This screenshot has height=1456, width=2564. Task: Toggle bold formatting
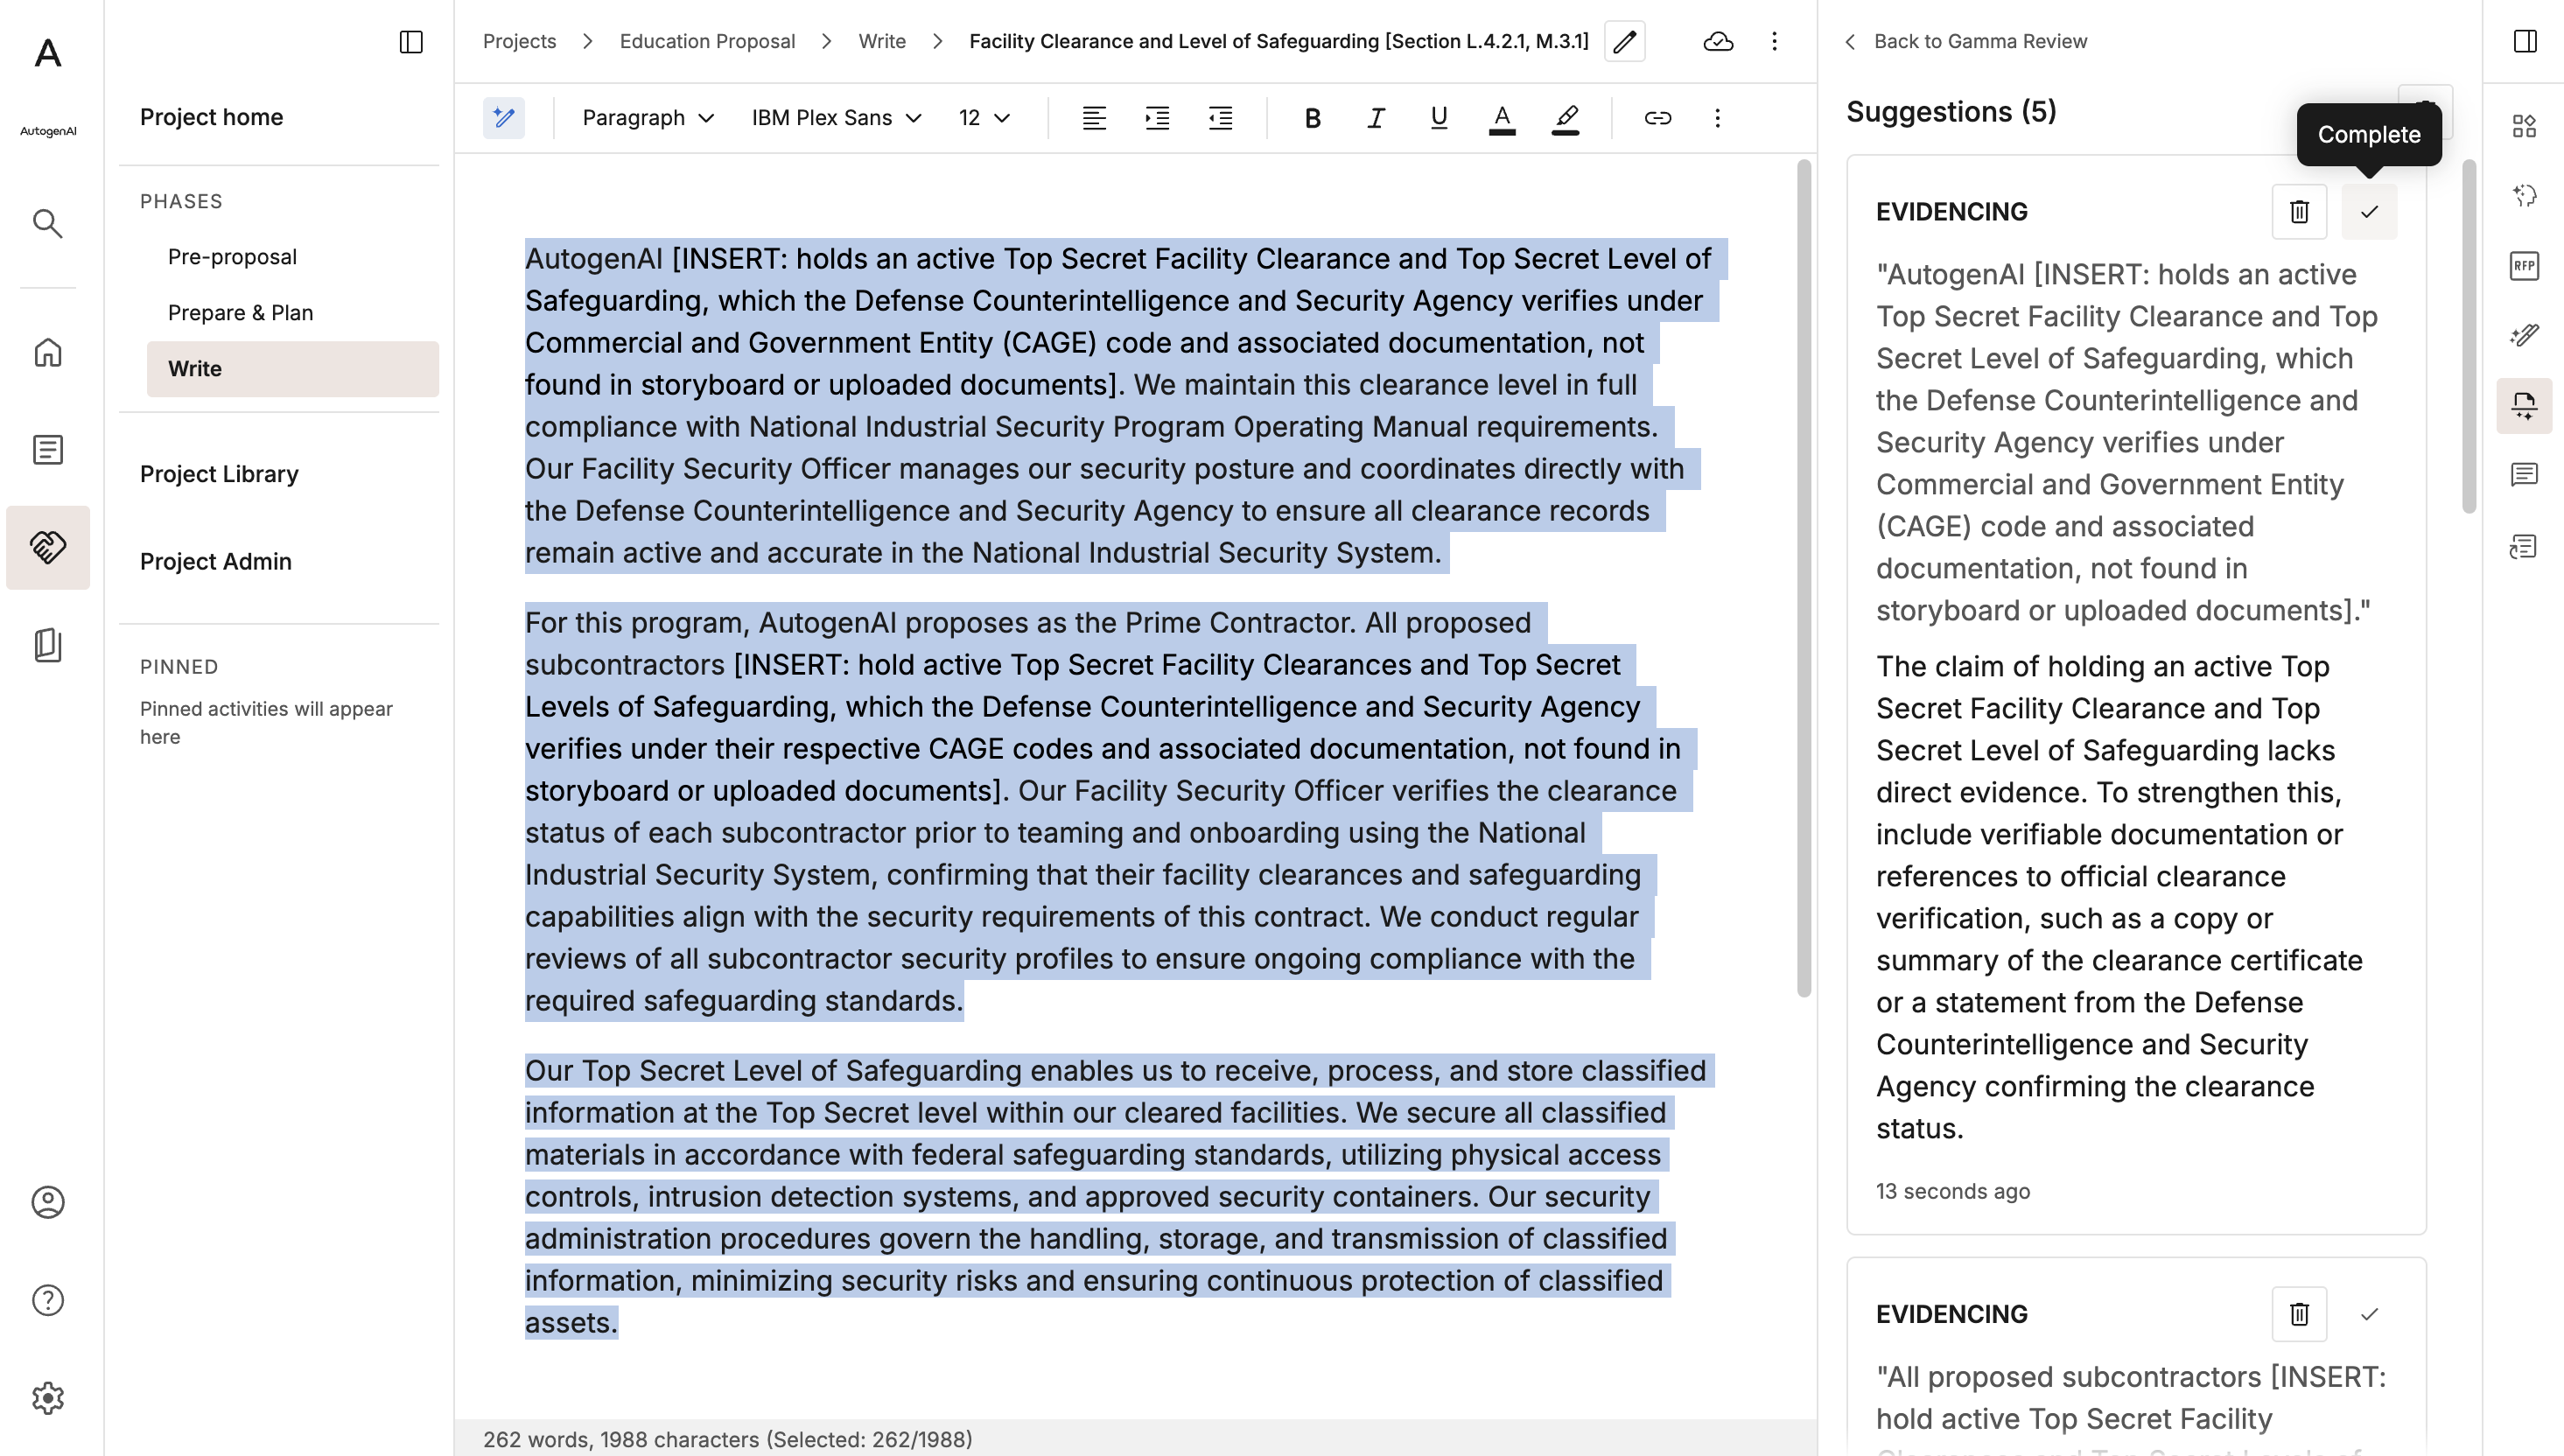pos(1313,118)
